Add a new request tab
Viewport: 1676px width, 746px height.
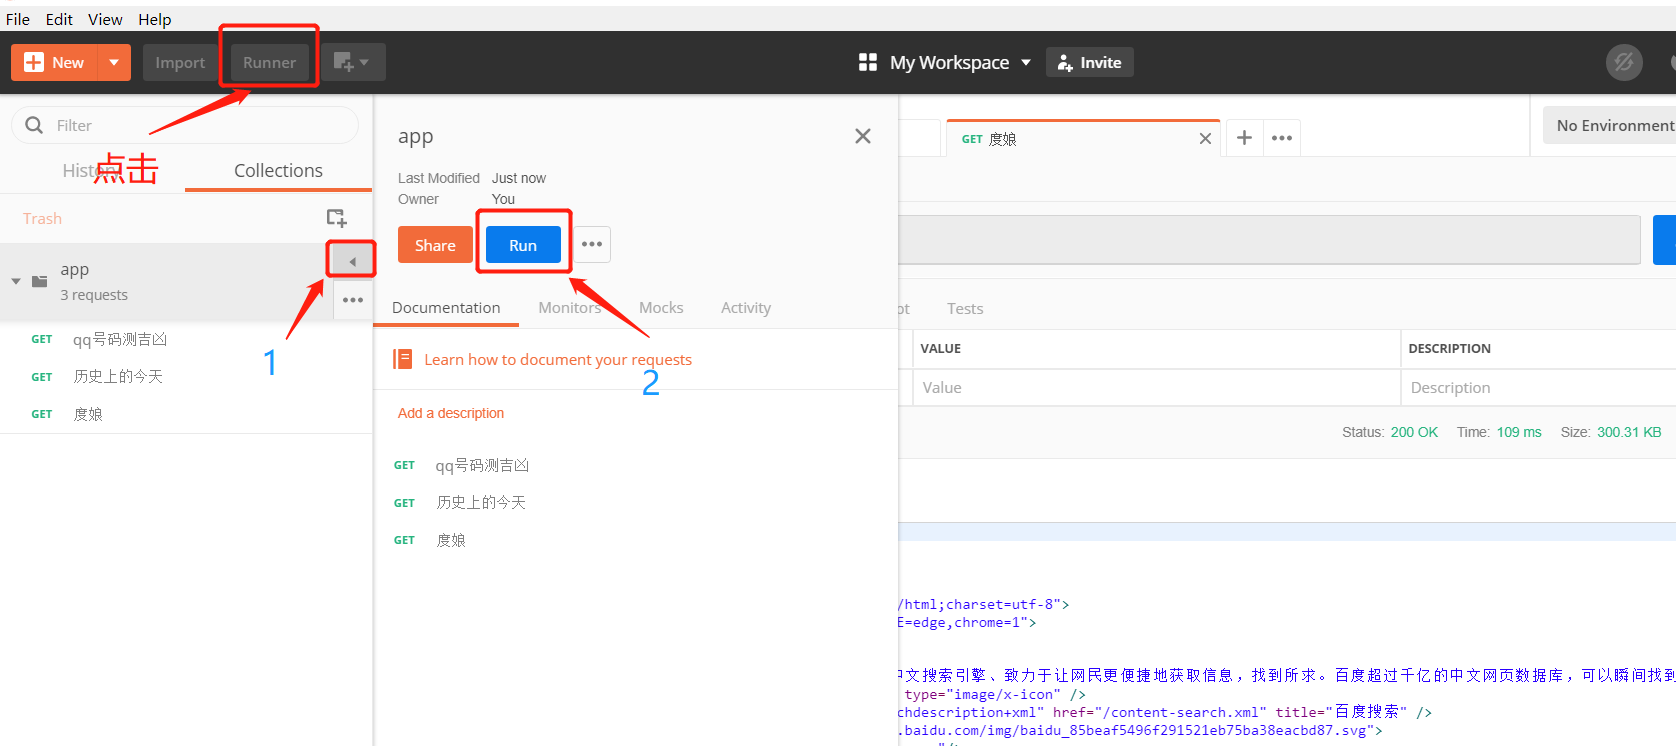coord(1244,138)
